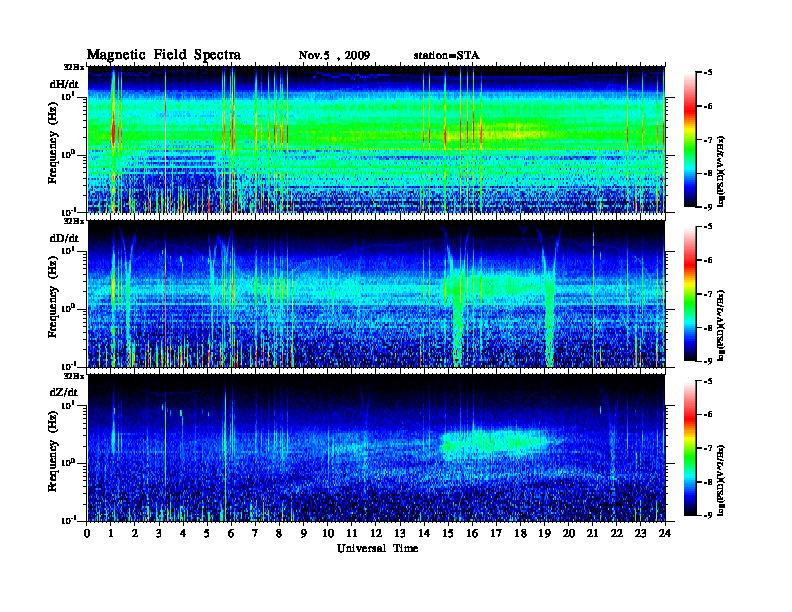
Task: Click the "-7" tick on dH/dt color scale
Action: click(x=707, y=140)
